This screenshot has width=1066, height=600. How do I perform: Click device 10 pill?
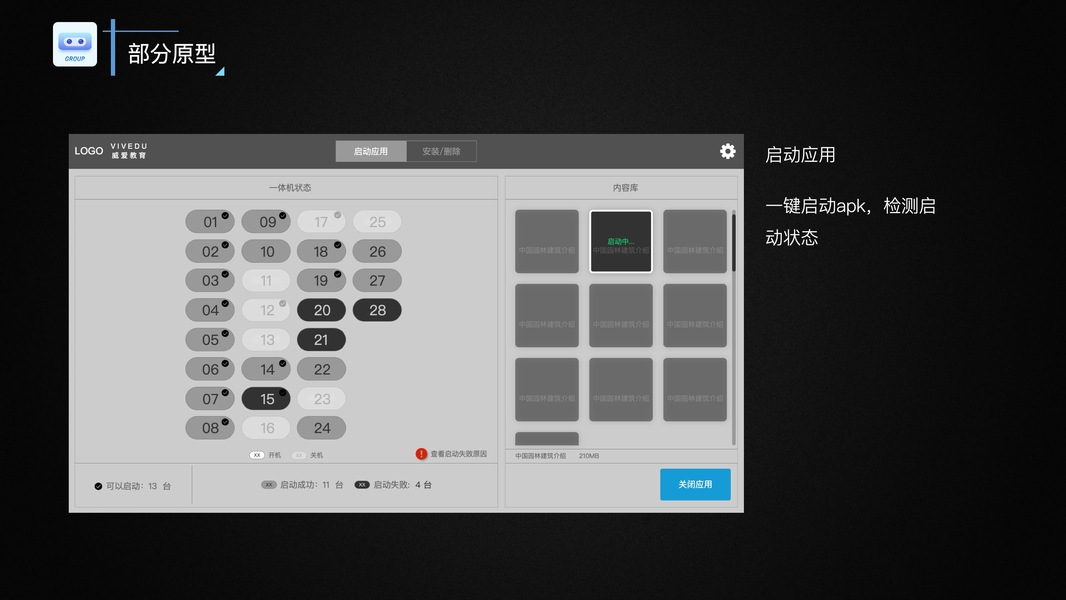coord(266,251)
